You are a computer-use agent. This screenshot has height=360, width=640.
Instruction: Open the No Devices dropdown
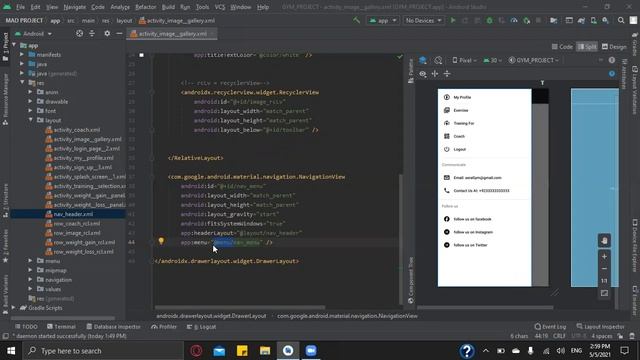[x=423, y=20]
